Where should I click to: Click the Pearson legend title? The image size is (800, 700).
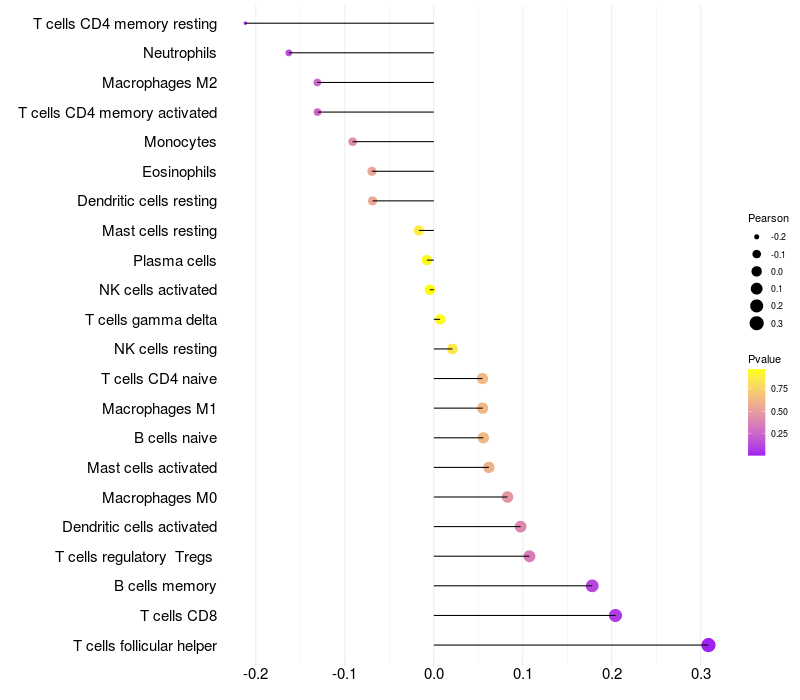coord(768,218)
